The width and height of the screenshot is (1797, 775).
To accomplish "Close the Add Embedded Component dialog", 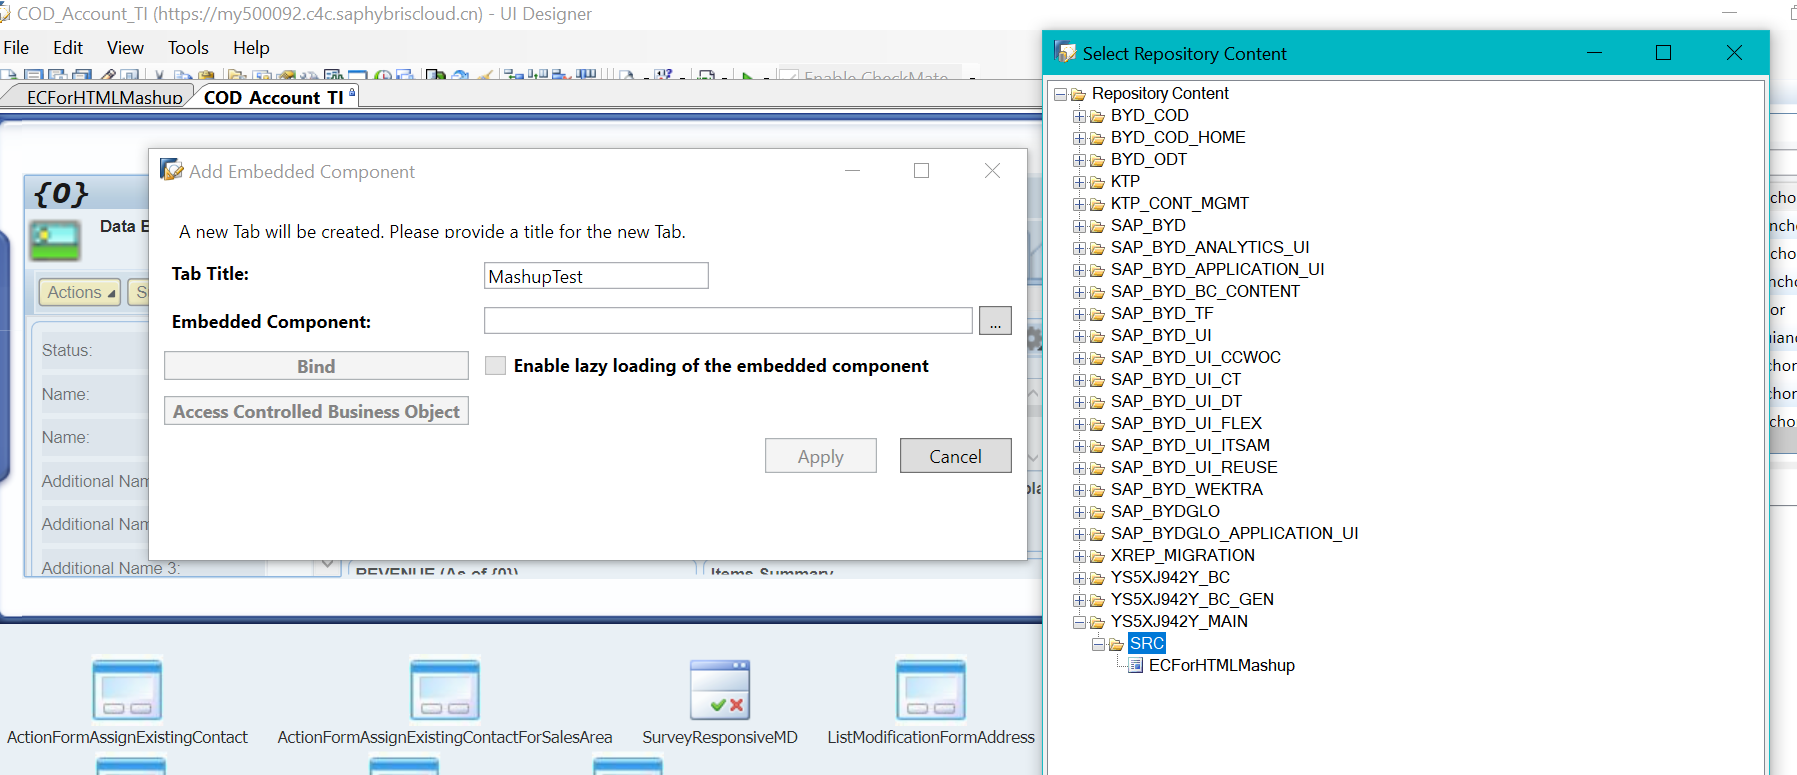I will 992,171.
